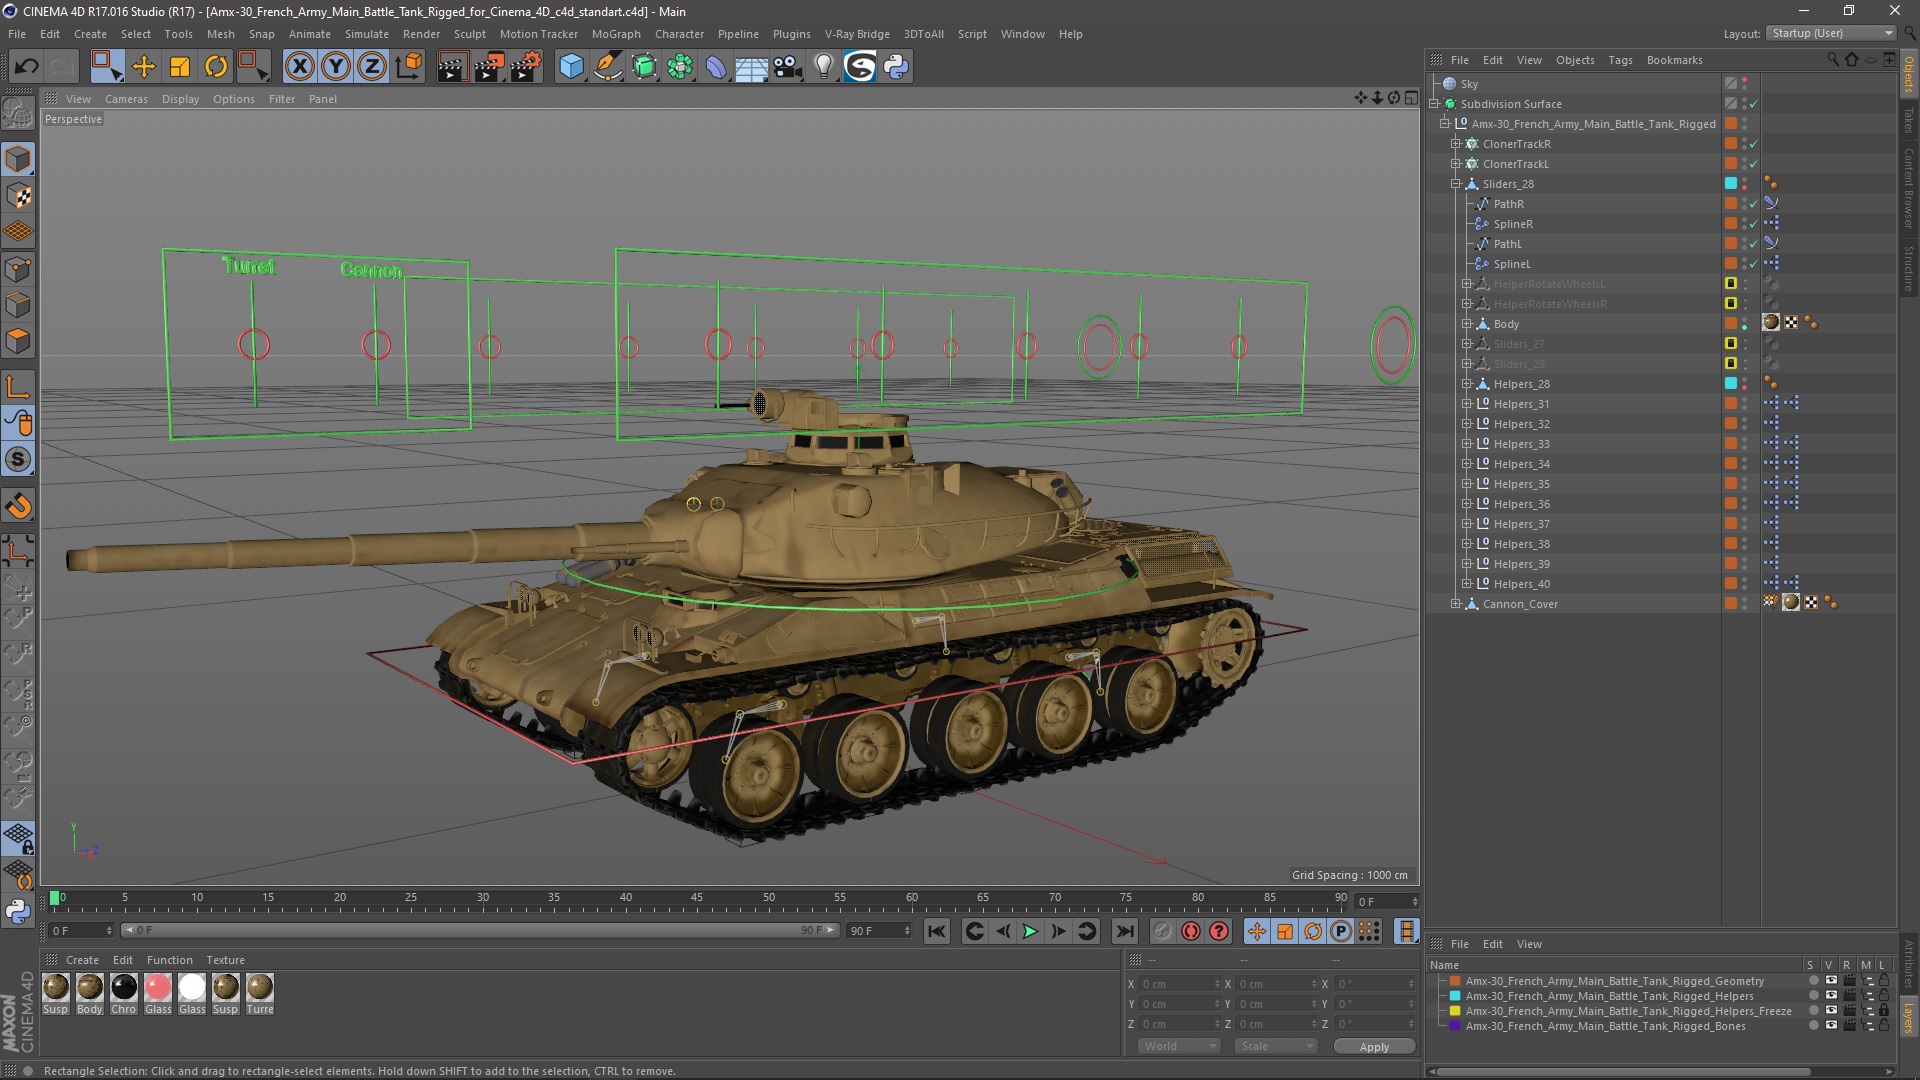Open Object Manager Bookmarks menu

point(1674,60)
